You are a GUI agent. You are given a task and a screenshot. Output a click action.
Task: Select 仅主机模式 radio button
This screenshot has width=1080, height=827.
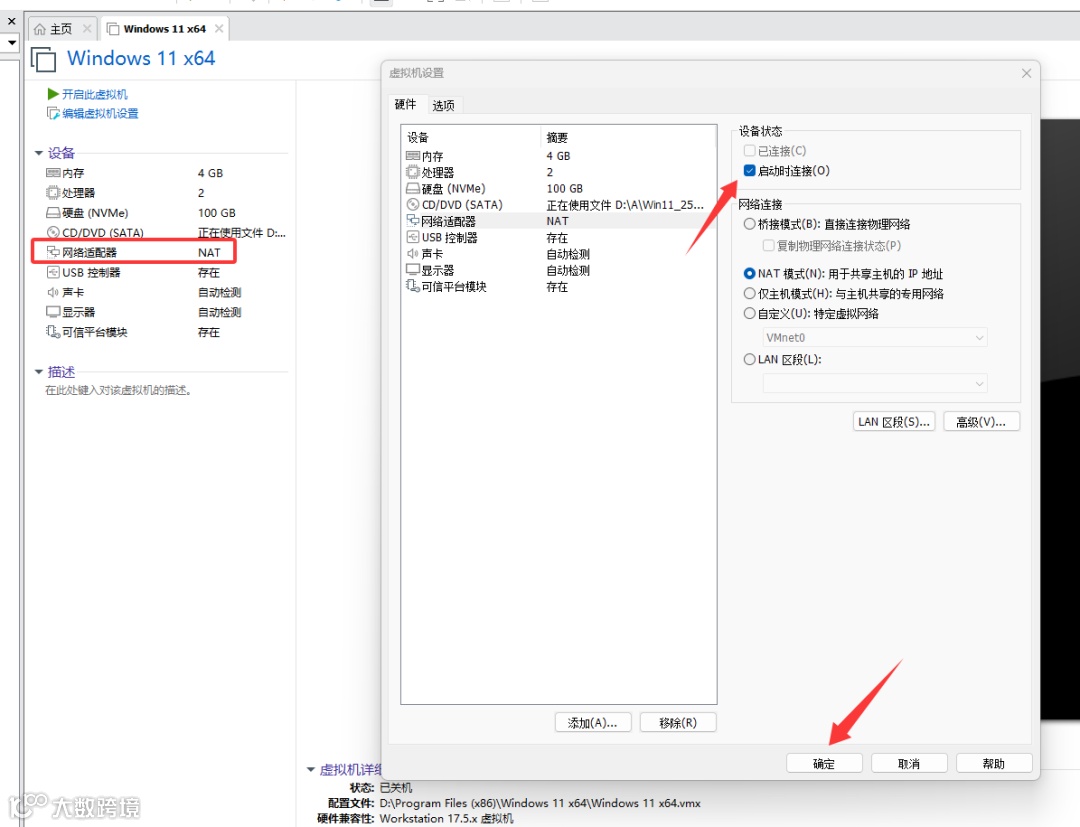click(x=749, y=293)
